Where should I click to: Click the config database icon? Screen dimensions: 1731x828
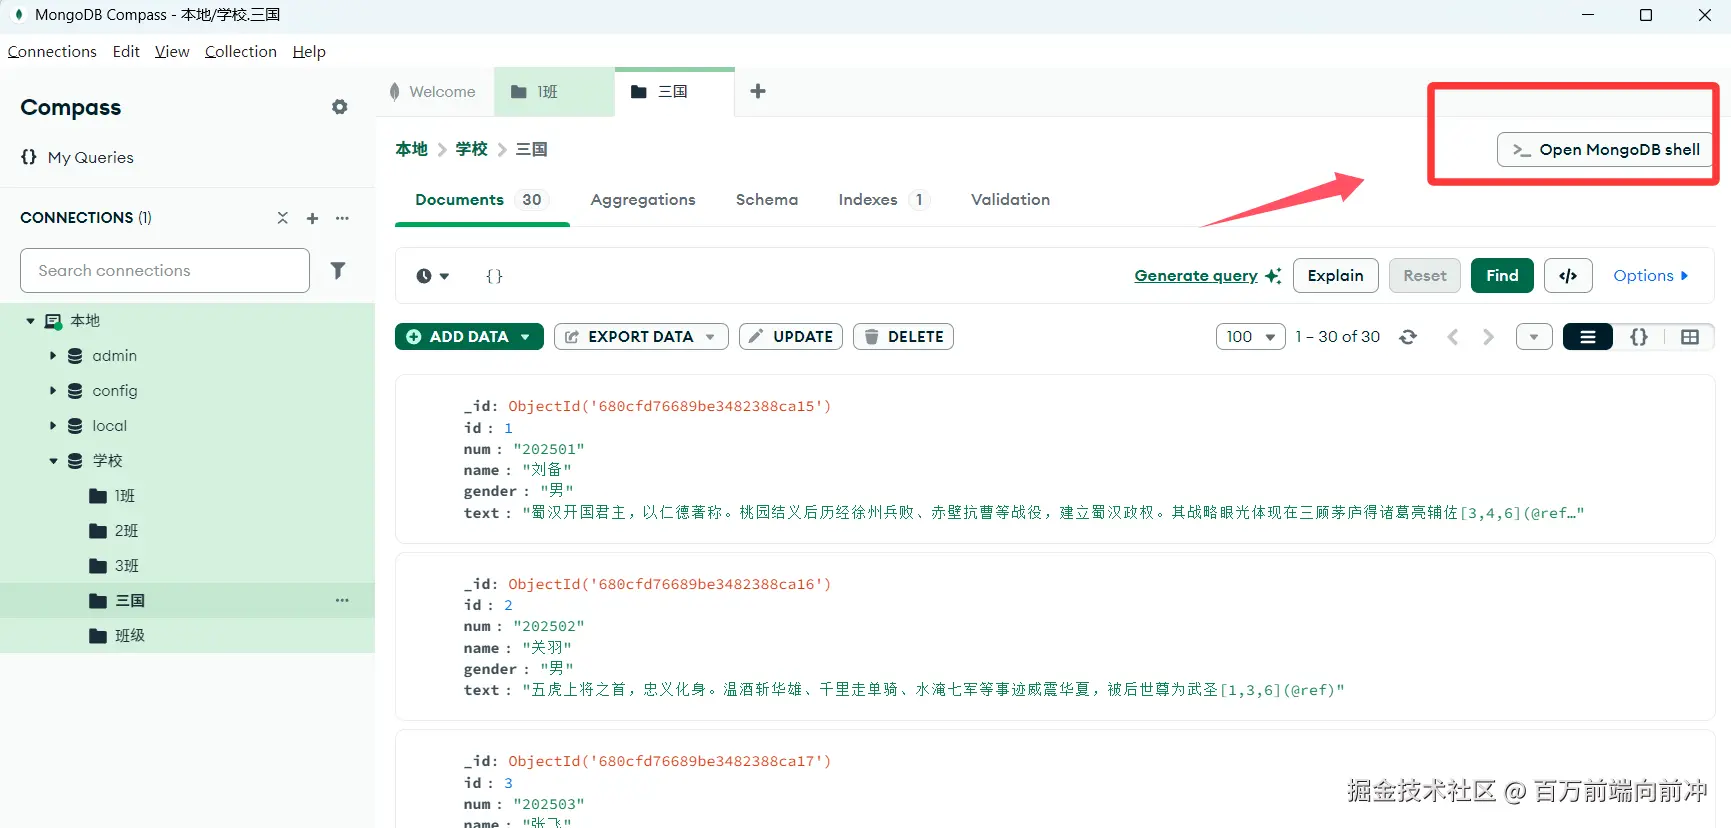tap(75, 391)
